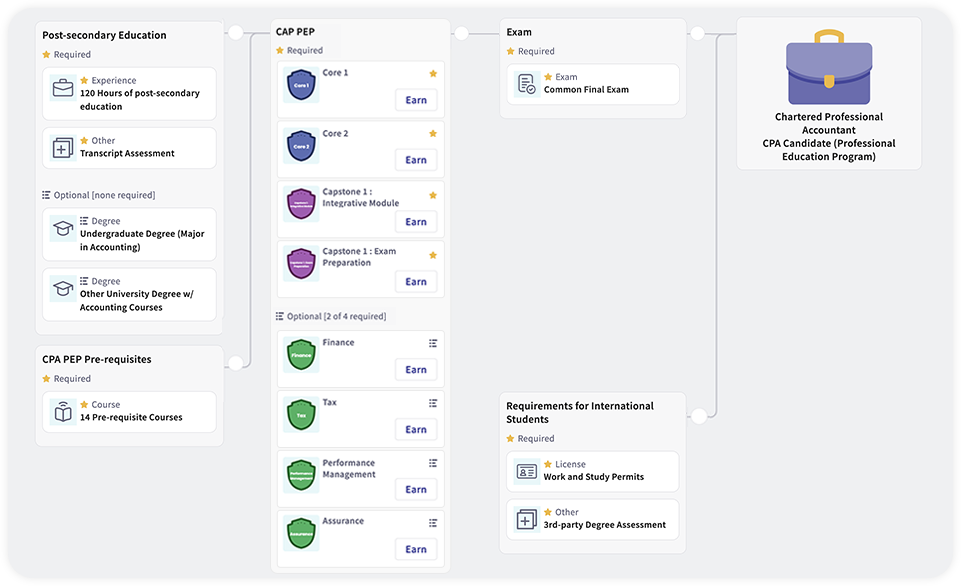The height and width of the screenshot is (586, 961).
Task: Click Earn on the Finance card
Action: click(416, 370)
